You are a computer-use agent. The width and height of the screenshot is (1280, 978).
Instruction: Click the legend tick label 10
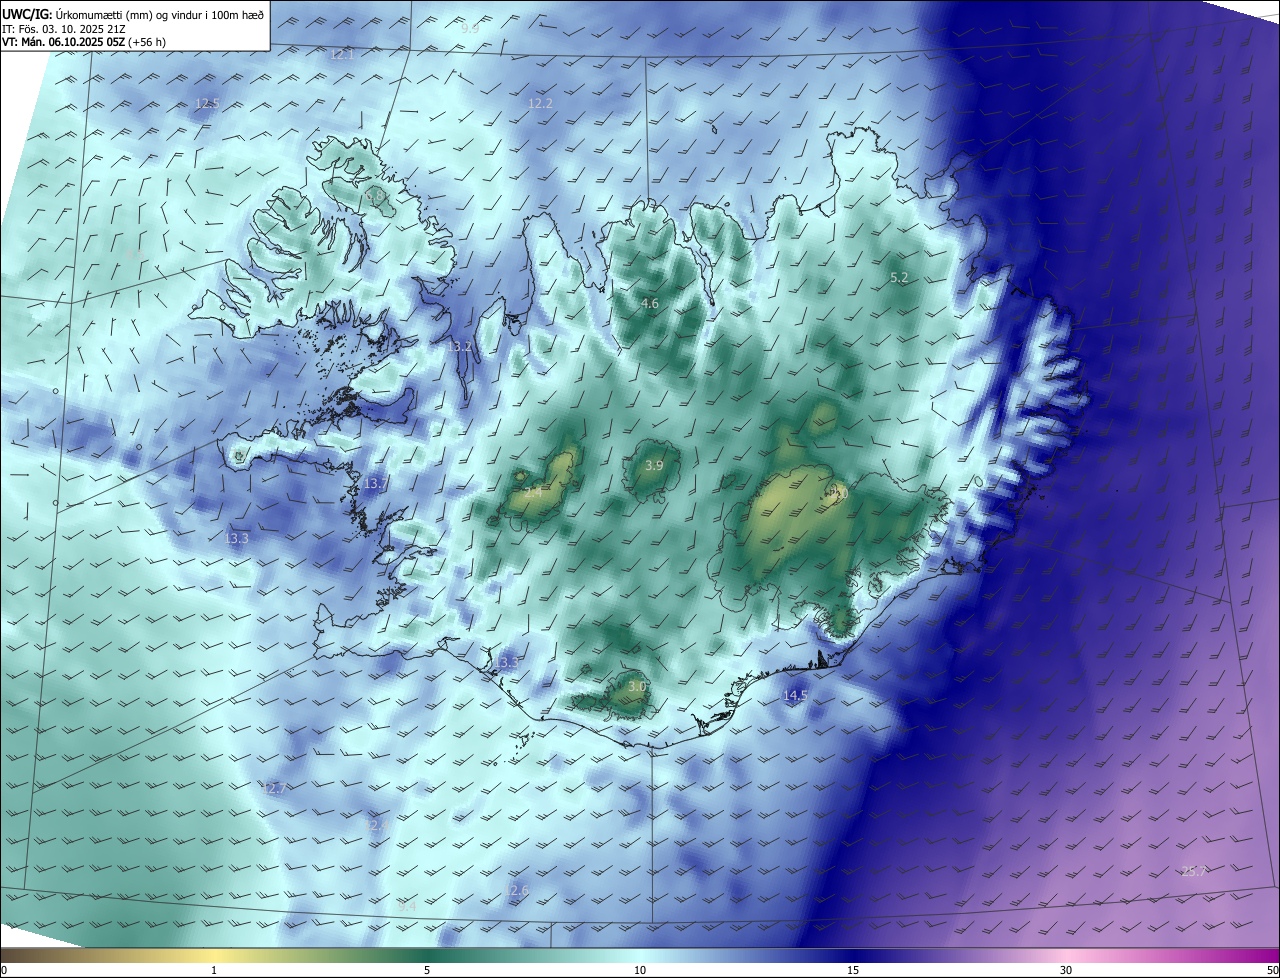(x=640, y=971)
